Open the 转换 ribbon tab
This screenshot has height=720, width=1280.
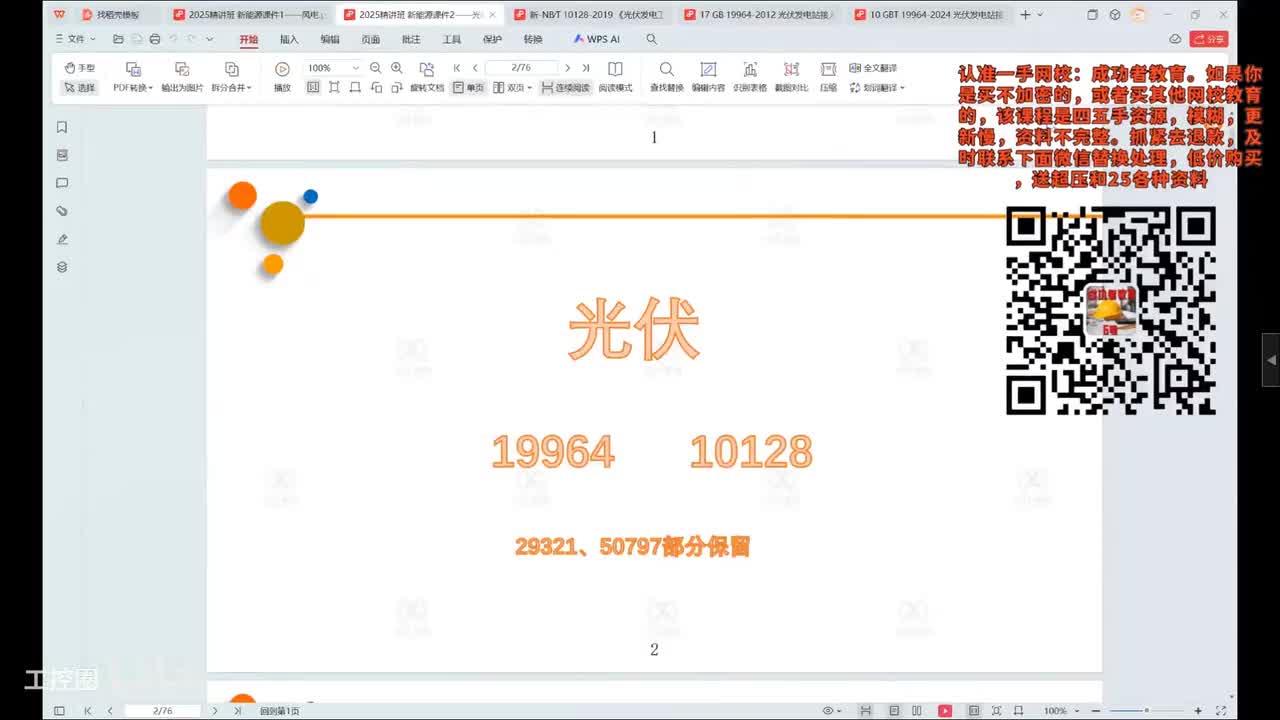[x=533, y=39]
